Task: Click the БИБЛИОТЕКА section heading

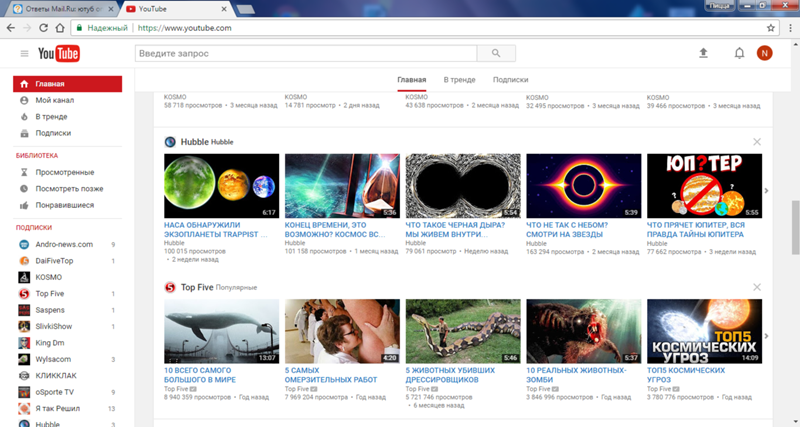Action: coord(37,156)
